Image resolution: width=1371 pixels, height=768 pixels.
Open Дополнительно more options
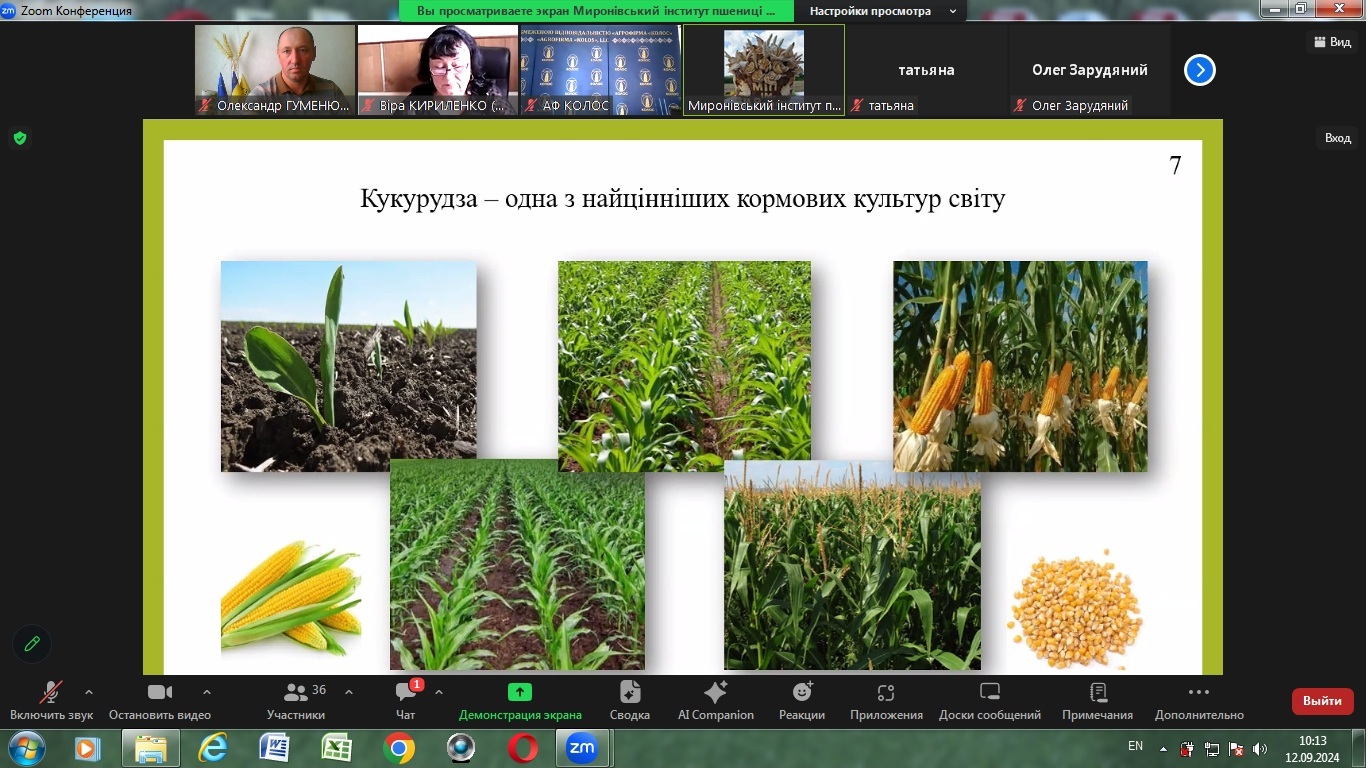(x=1199, y=700)
